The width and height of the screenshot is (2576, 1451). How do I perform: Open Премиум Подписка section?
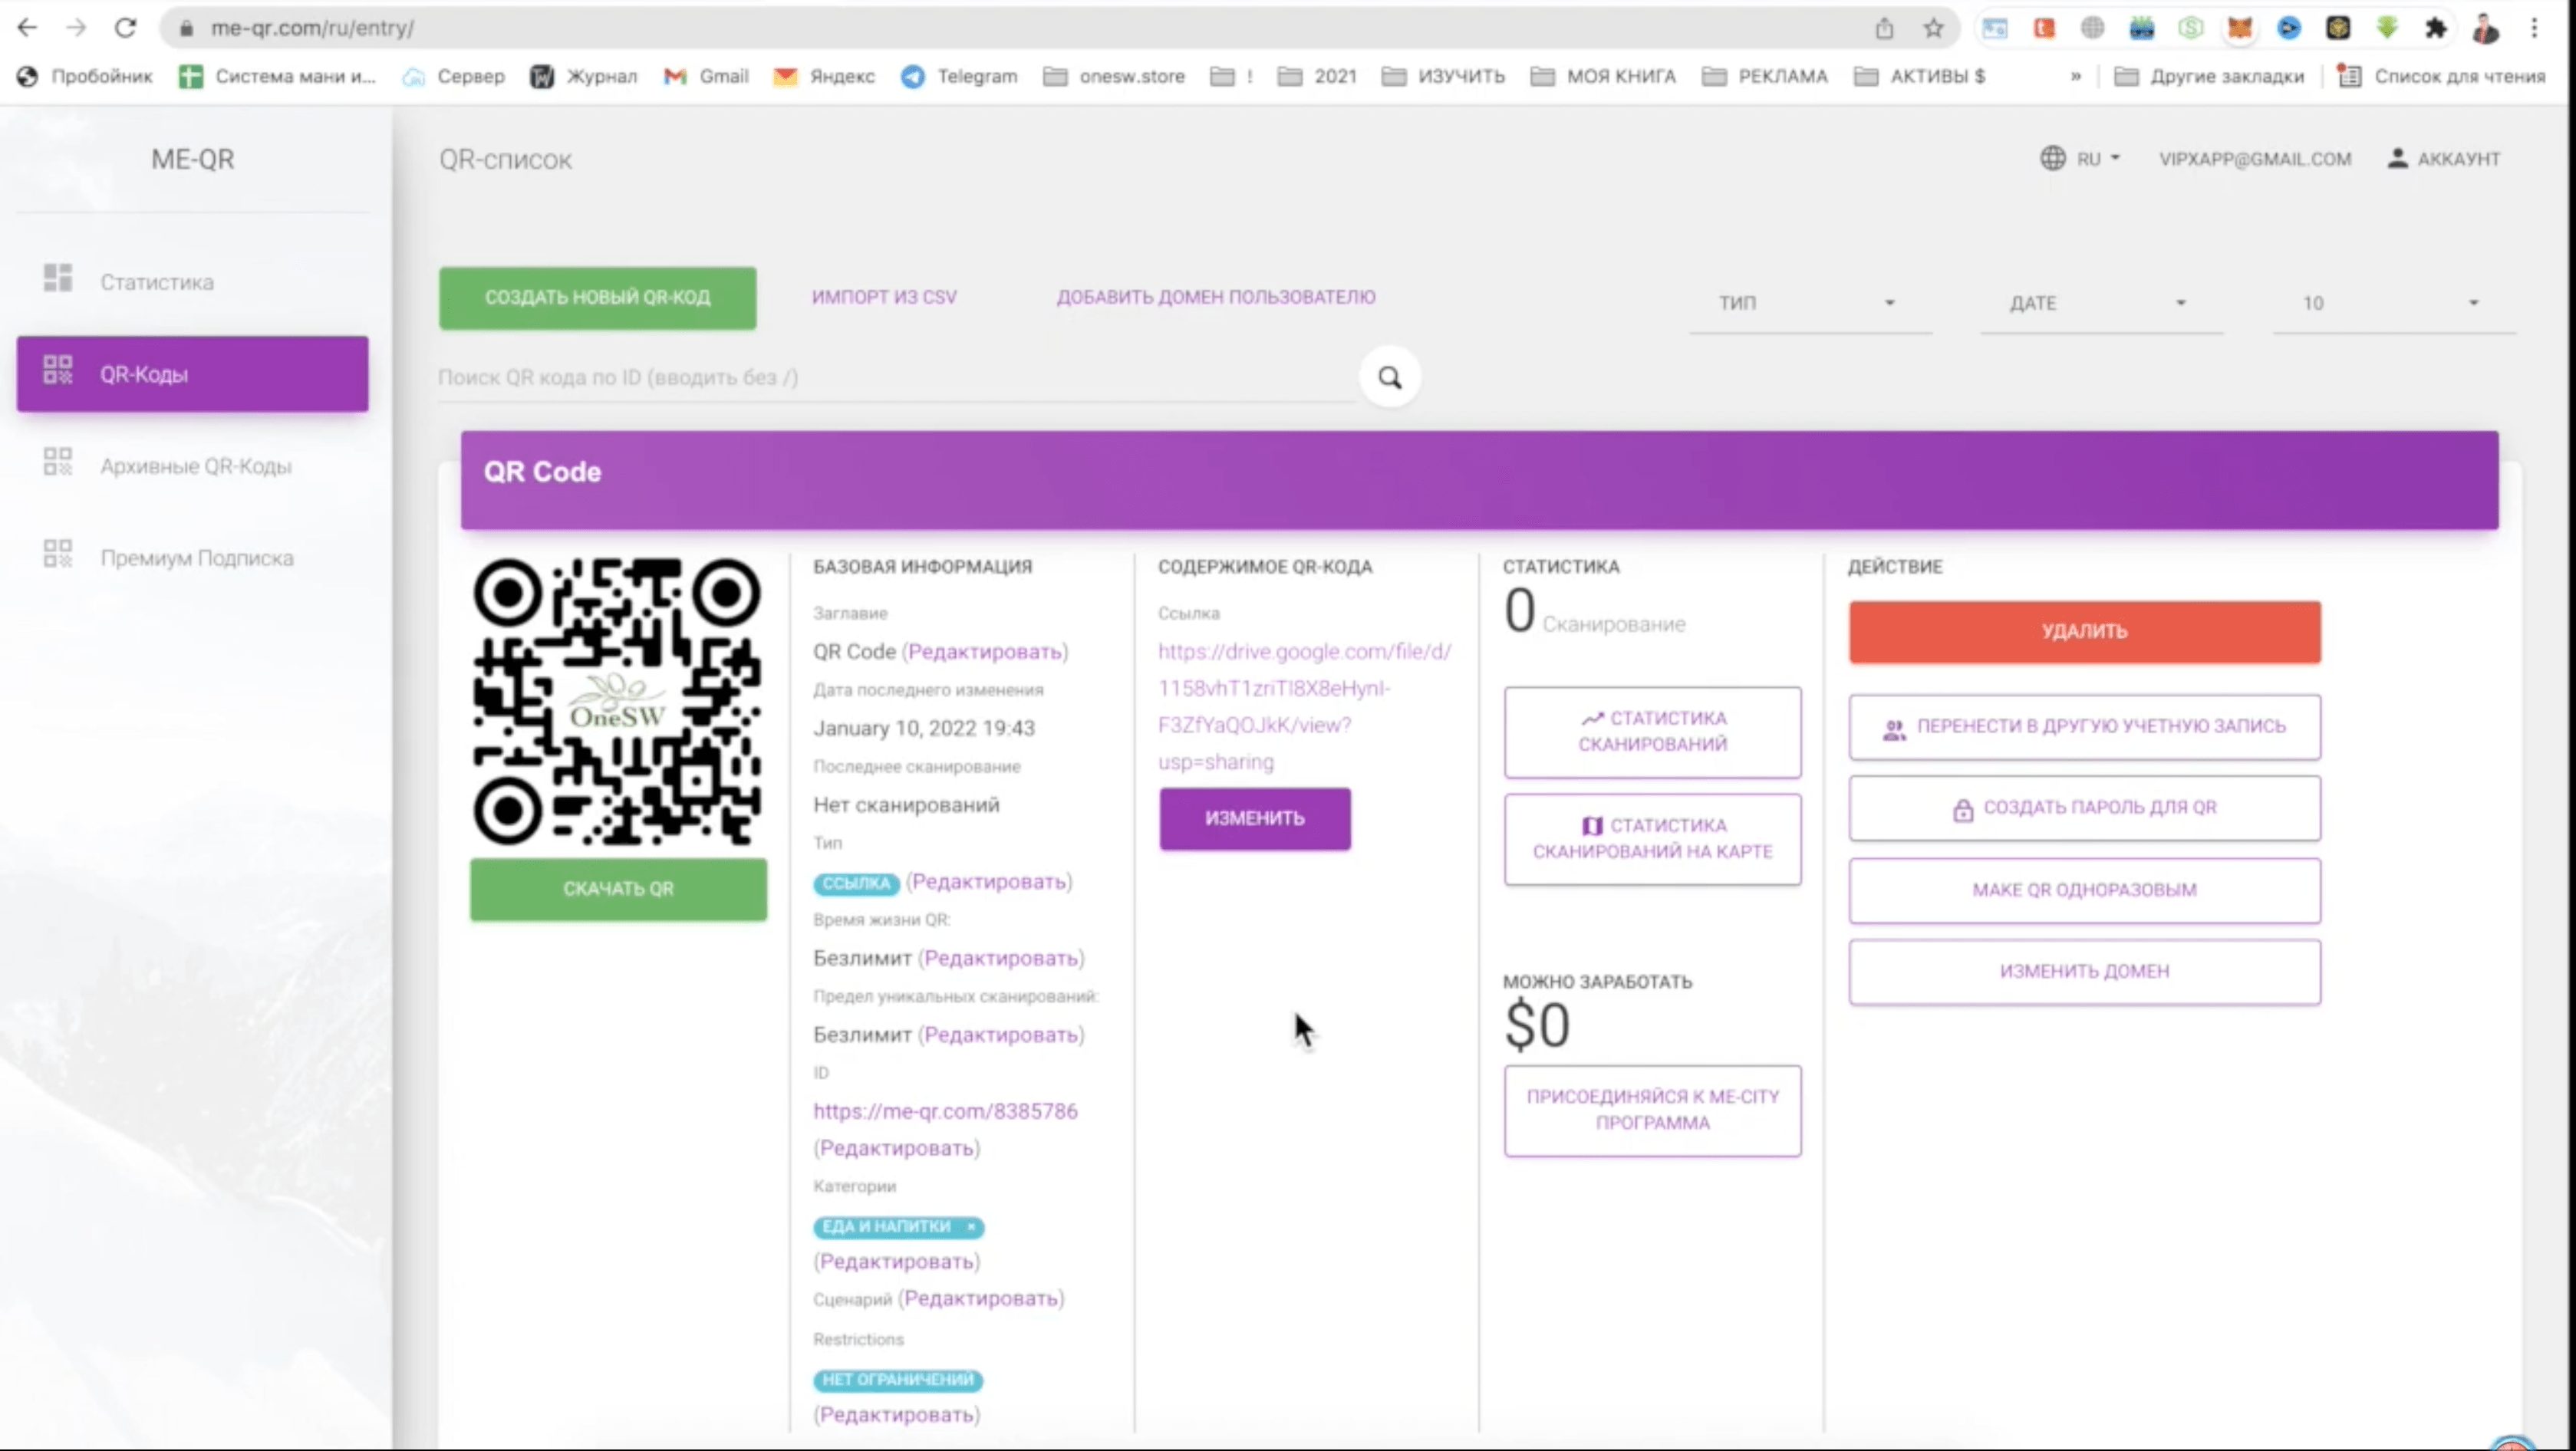pyautogui.click(x=192, y=558)
